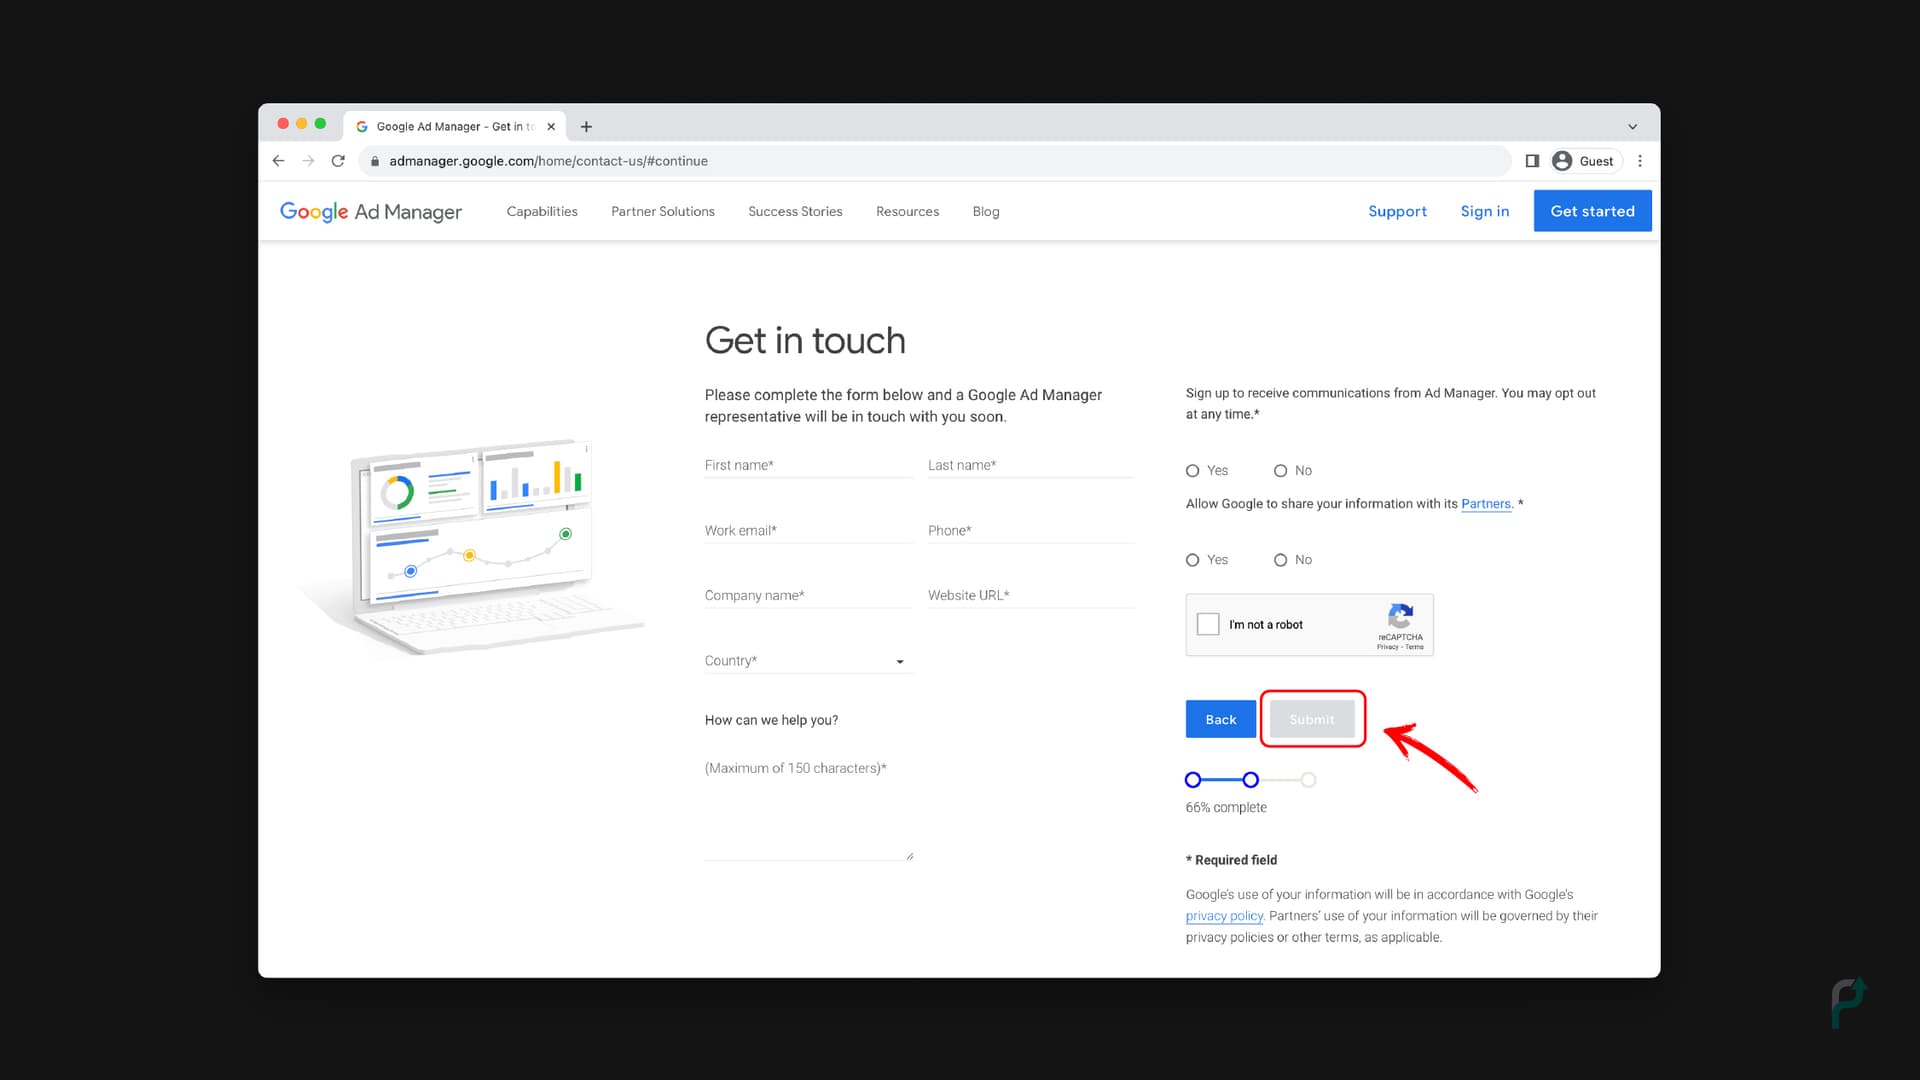Screen dimensions: 1920x1080
Task: Toggle the browser side panel icon
Action: pyautogui.click(x=1532, y=161)
